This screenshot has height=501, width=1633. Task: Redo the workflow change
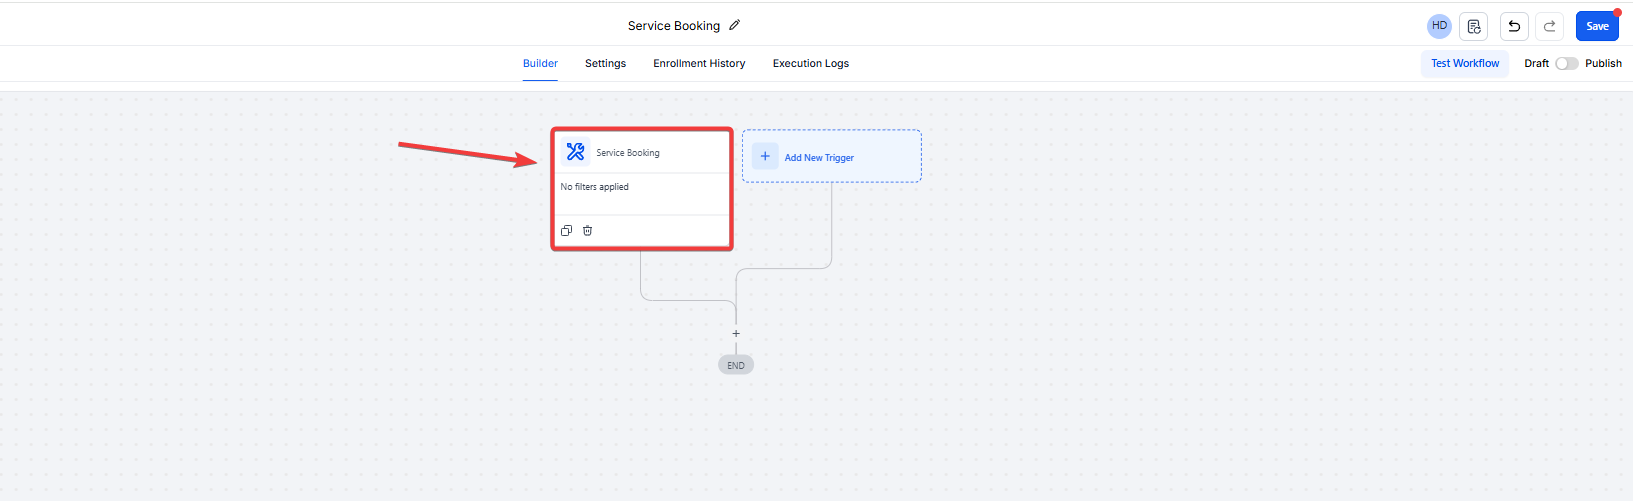1550,26
